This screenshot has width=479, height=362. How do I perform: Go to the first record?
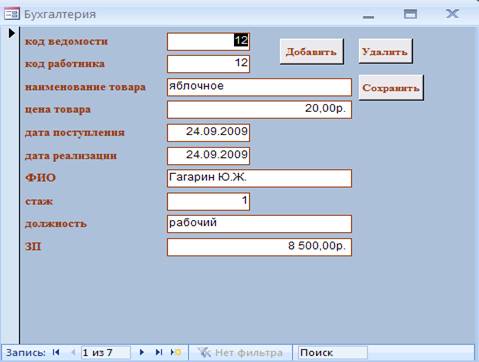56,352
